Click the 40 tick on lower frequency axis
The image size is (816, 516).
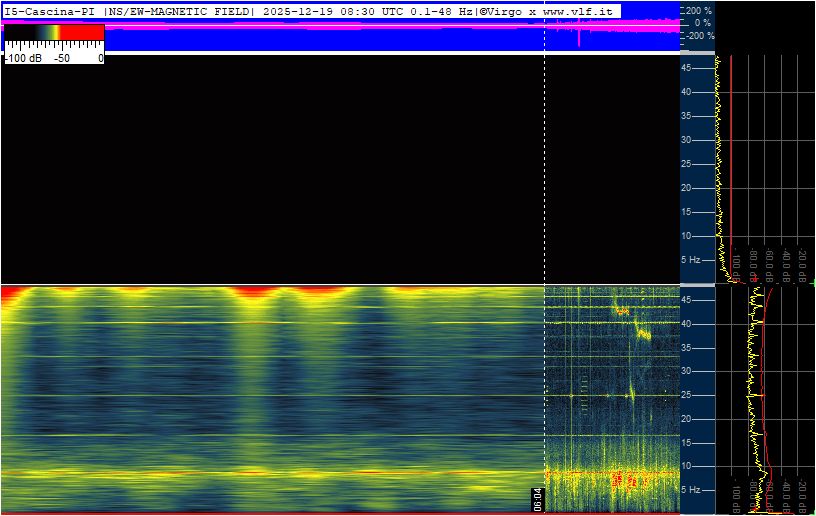click(686, 324)
